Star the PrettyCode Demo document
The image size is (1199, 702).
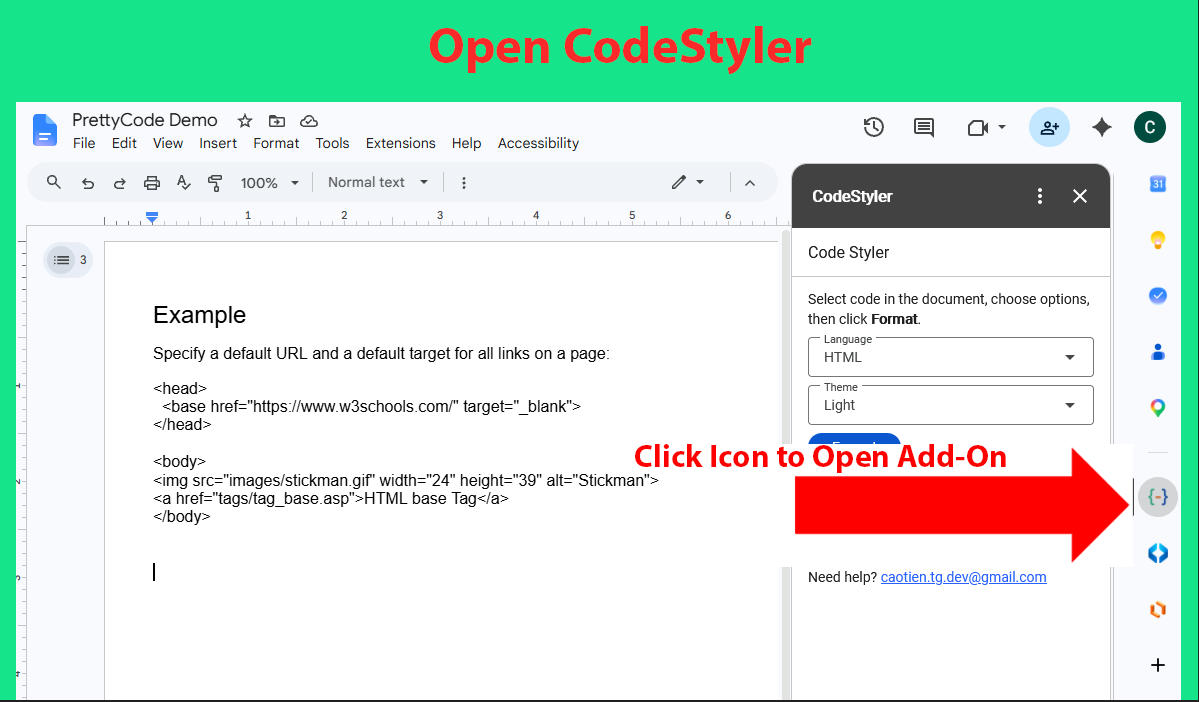245,121
